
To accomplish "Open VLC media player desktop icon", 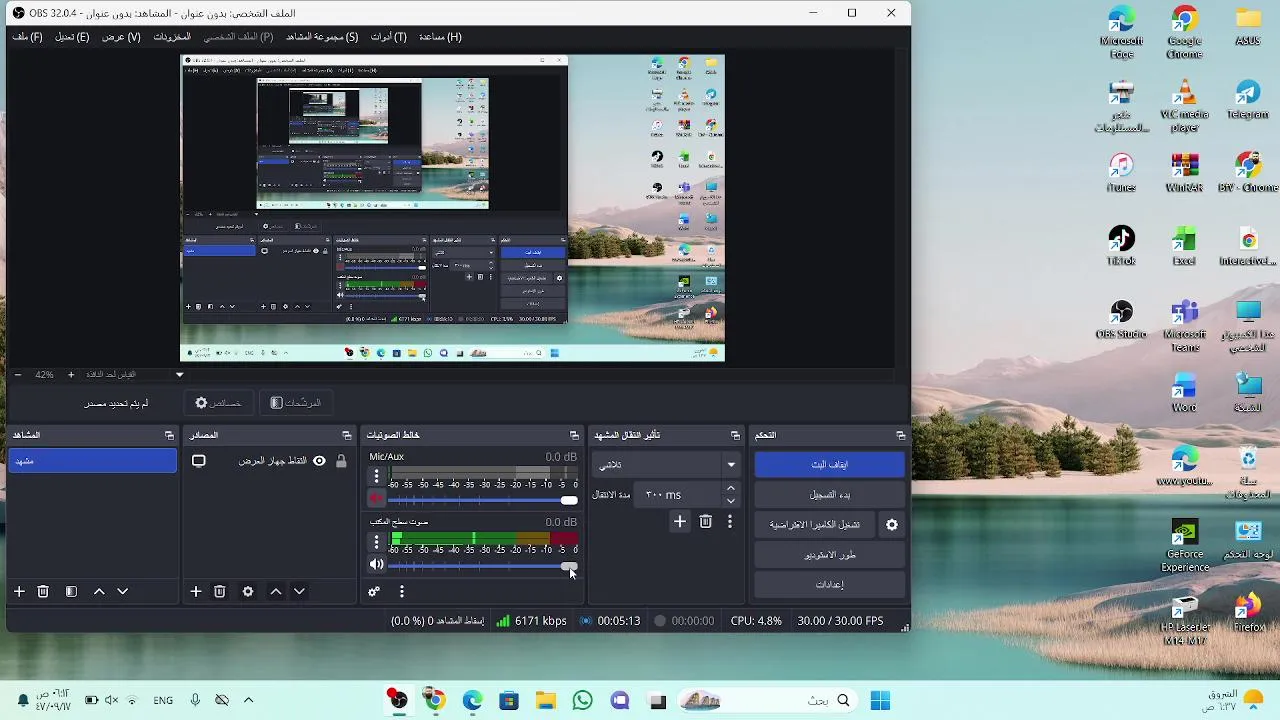I will pyautogui.click(x=1185, y=106).
